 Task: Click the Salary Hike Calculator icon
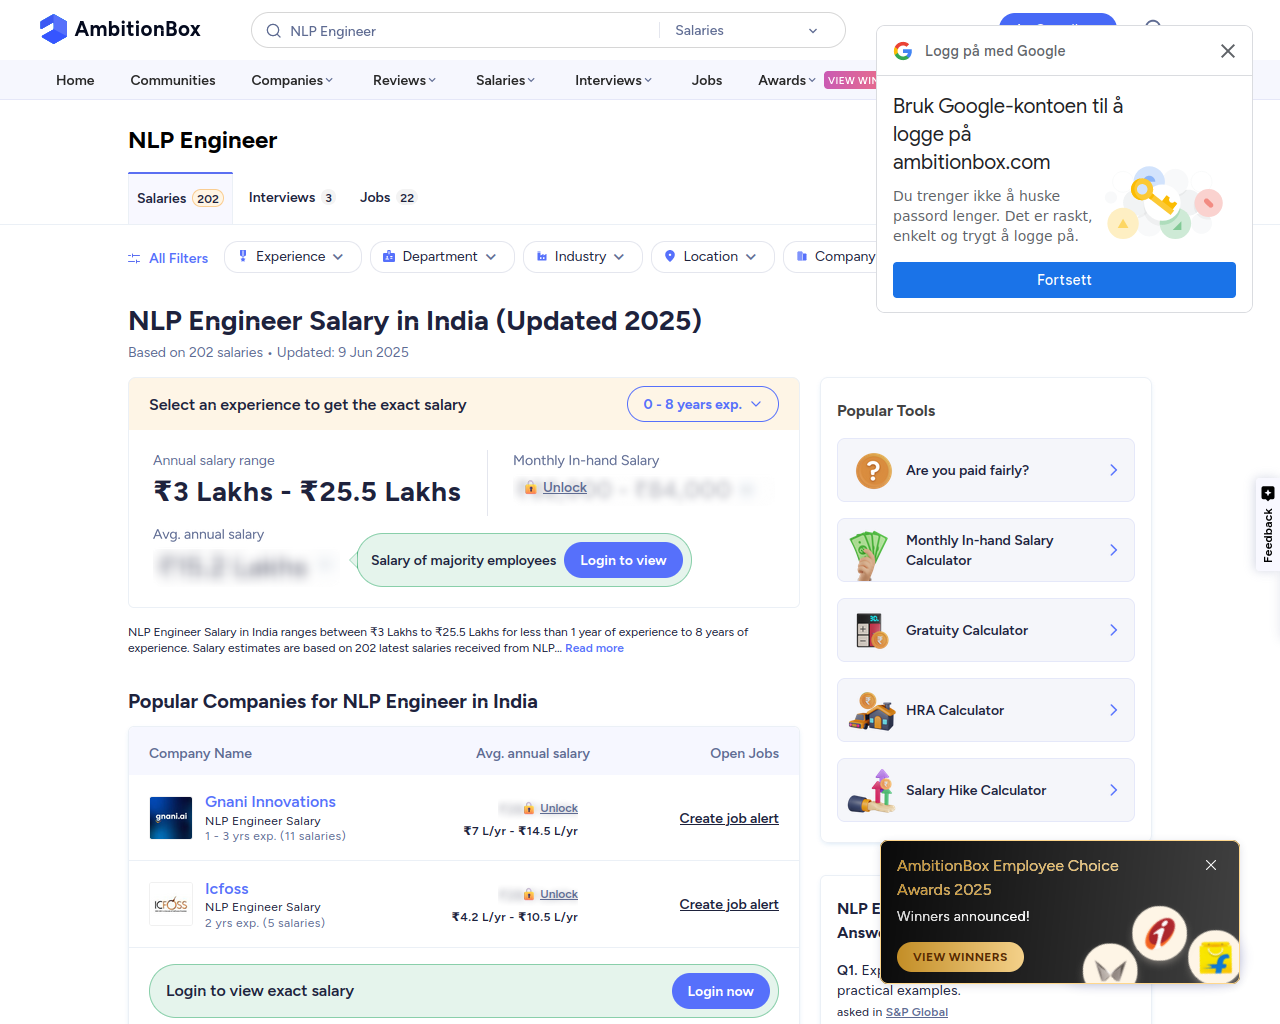pyautogui.click(x=872, y=791)
